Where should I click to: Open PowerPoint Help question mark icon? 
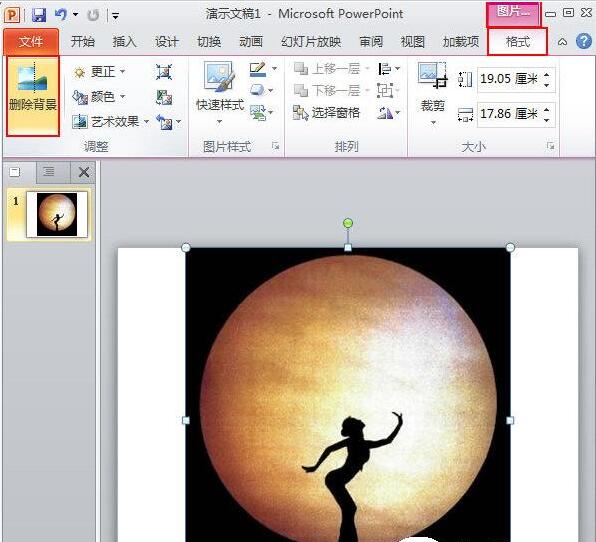583,41
